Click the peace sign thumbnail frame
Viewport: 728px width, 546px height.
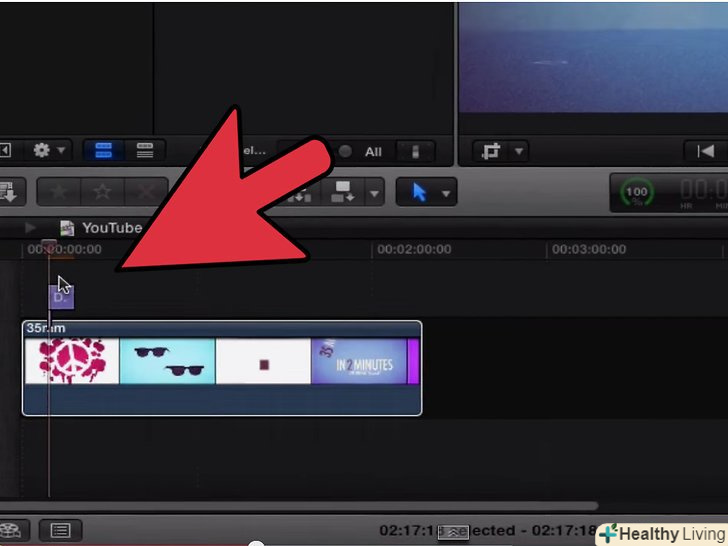[72, 361]
